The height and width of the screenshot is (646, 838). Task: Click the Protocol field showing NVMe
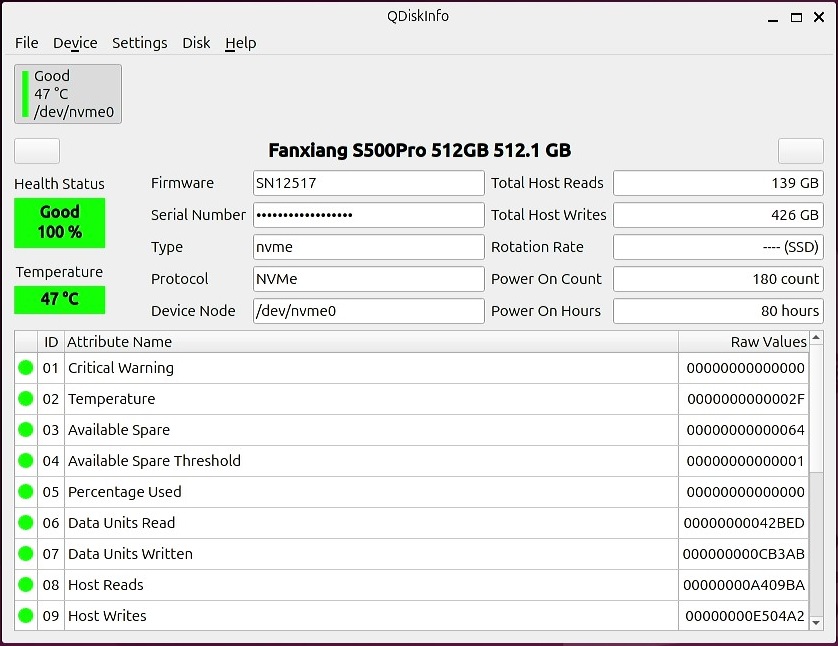click(369, 279)
